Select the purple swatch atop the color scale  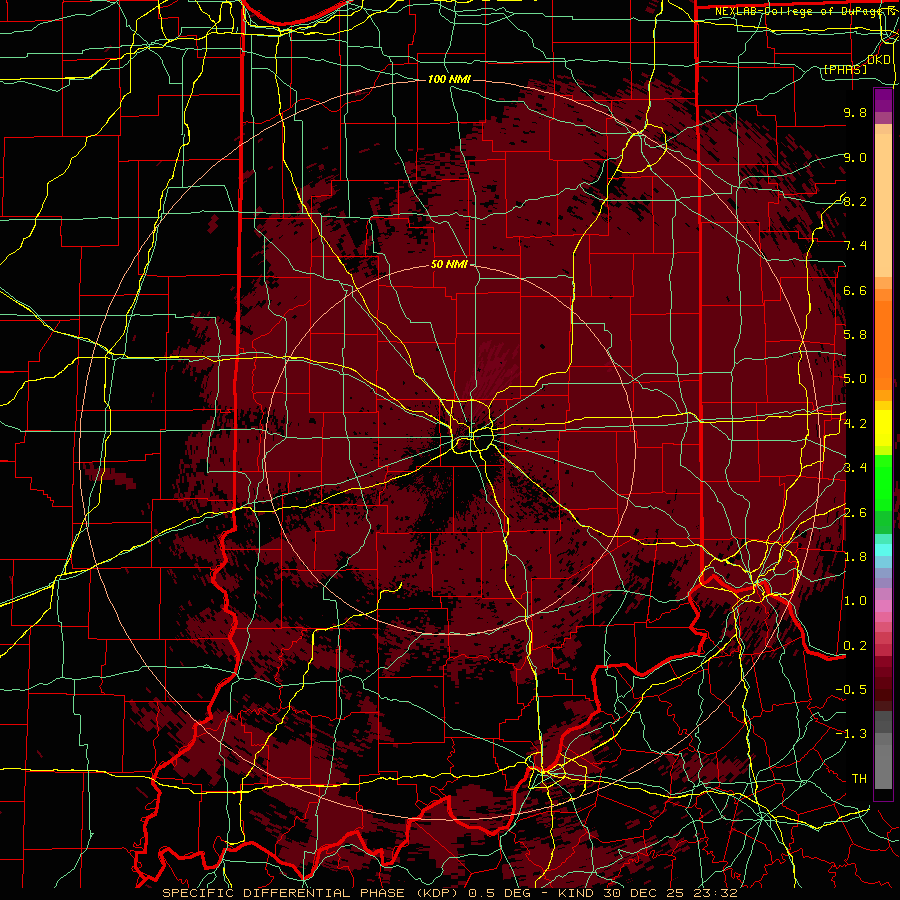(883, 100)
